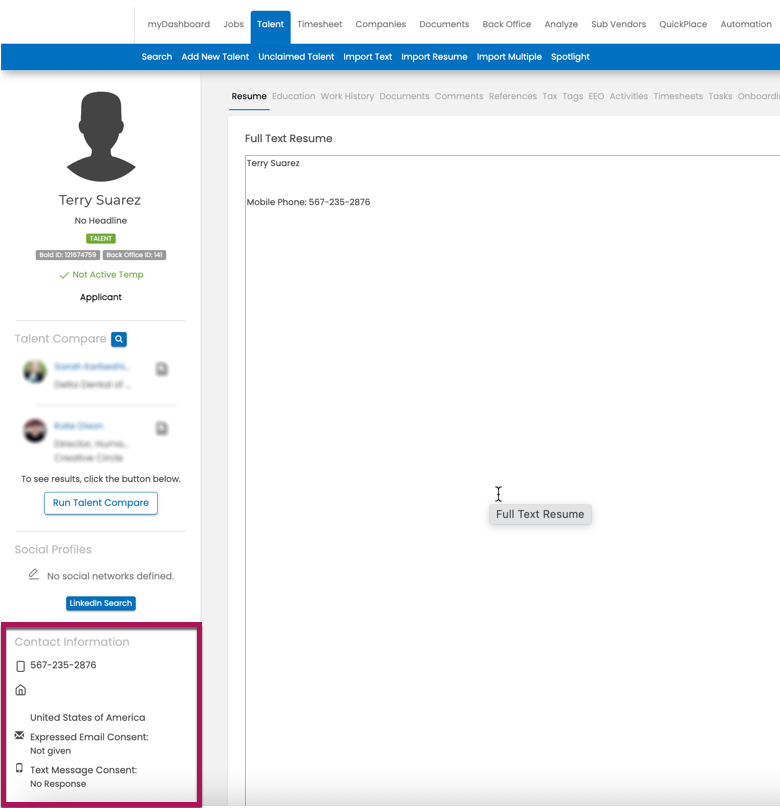Click inside the Full Text Resume text area
The width and height of the screenshot is (780, 808).
click(512, 479)
